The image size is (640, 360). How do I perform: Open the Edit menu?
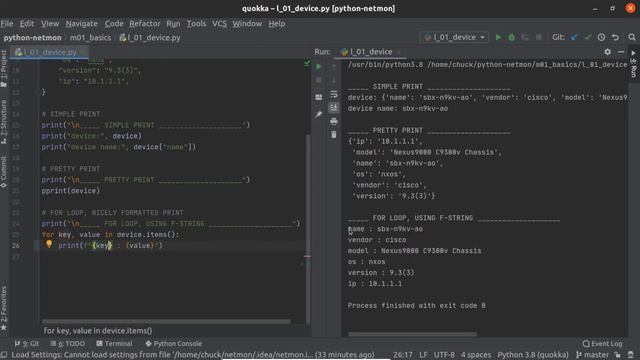(27, 24)
